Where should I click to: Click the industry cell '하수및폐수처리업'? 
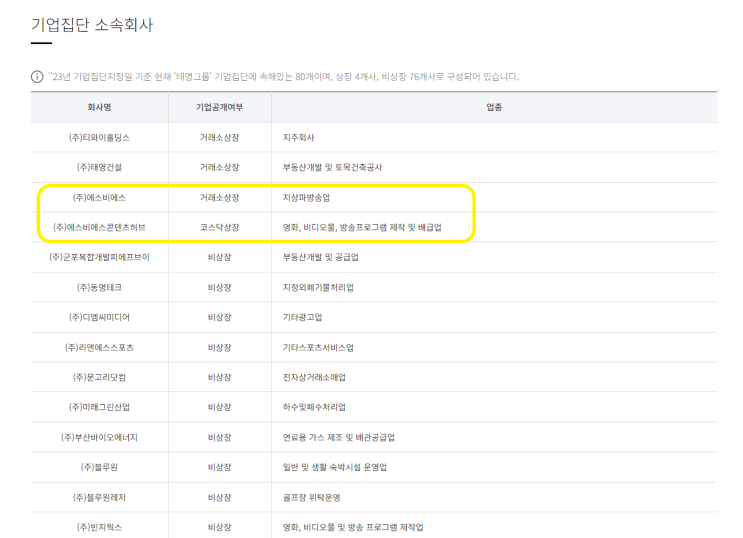pyautogui.click(x=314, y=407)
